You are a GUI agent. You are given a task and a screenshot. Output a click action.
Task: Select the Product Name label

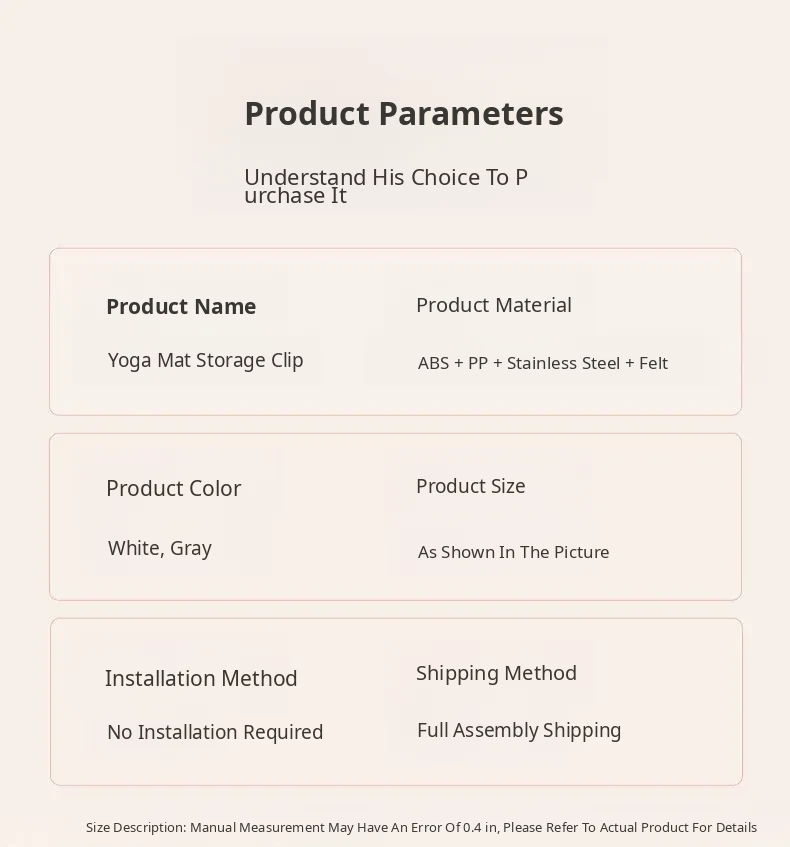pos(181,307)
